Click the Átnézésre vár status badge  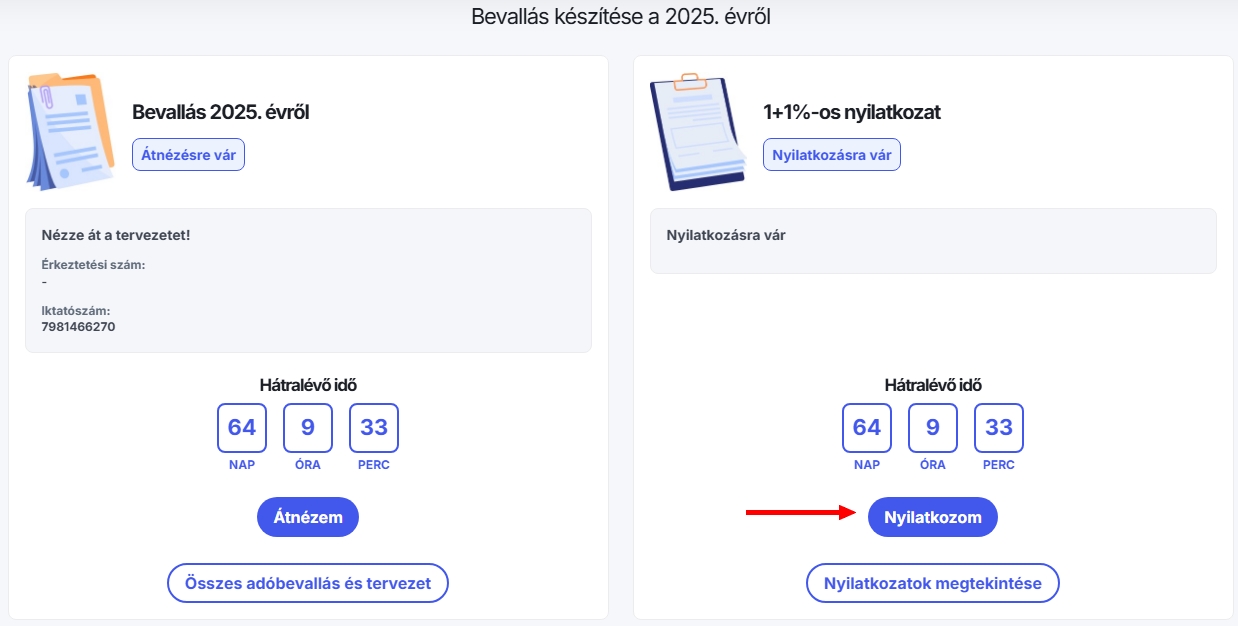[x=188, y=155]
